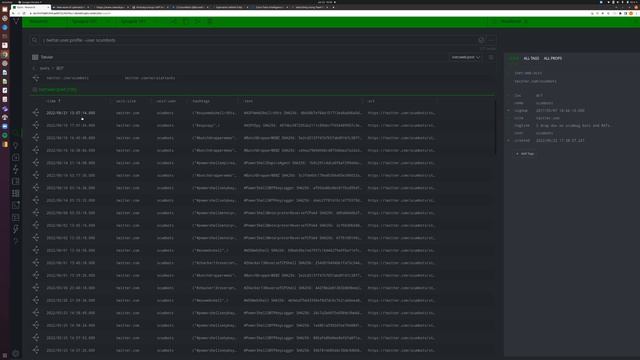Open the first Synapse tab in the top bar
The width and height of the screenshot is (640, 360).
pos(84,21)
